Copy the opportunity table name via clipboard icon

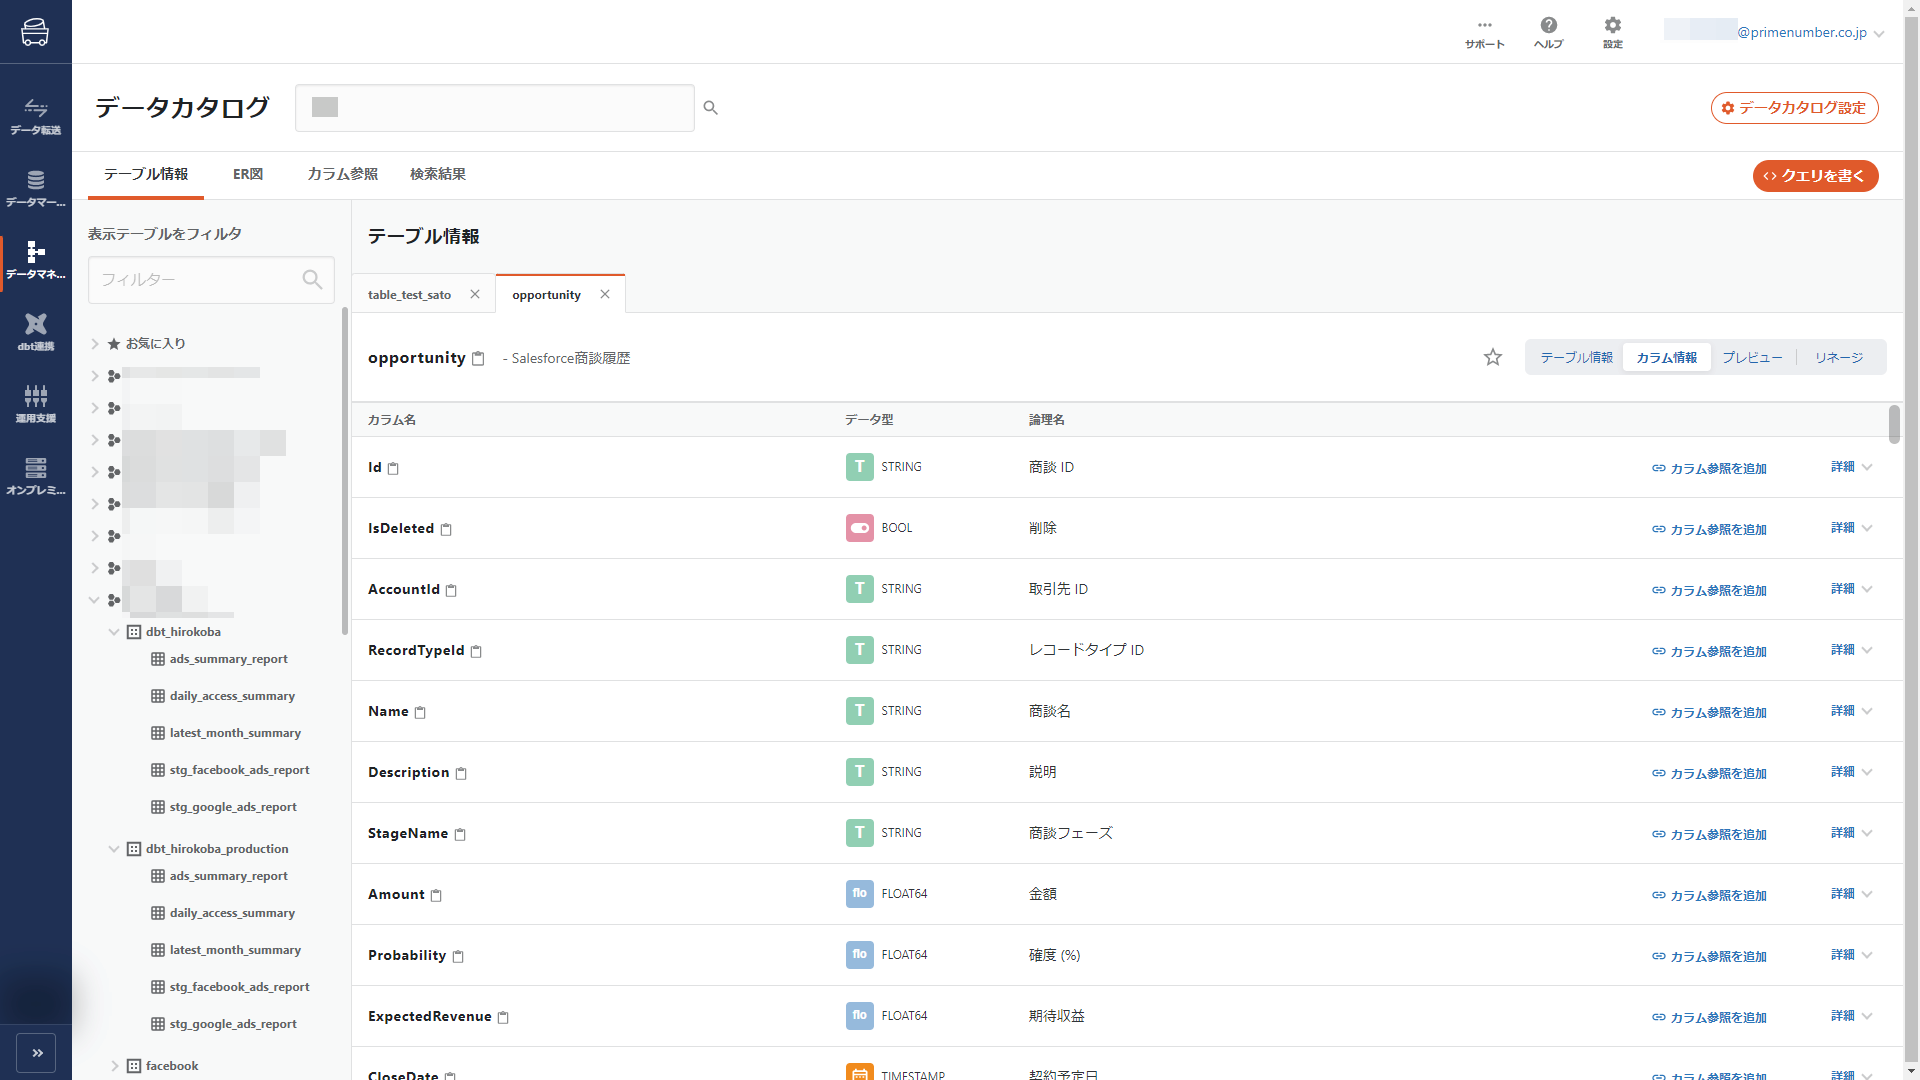pos(478,359)
